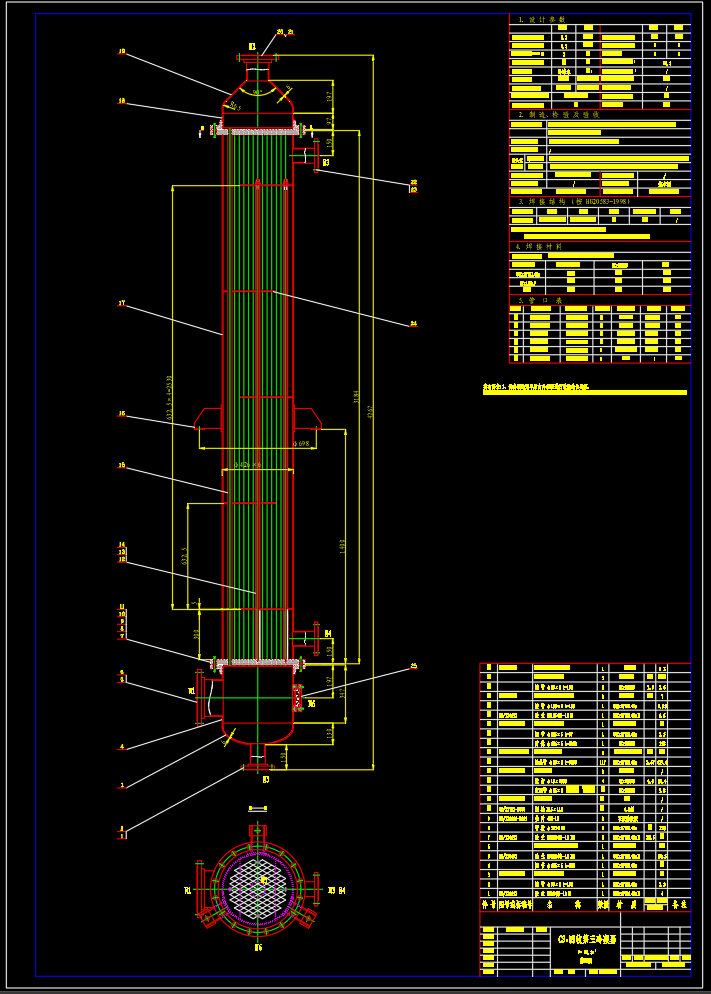
Task: Click the drawing title in the title block
Action: (586, 940)
